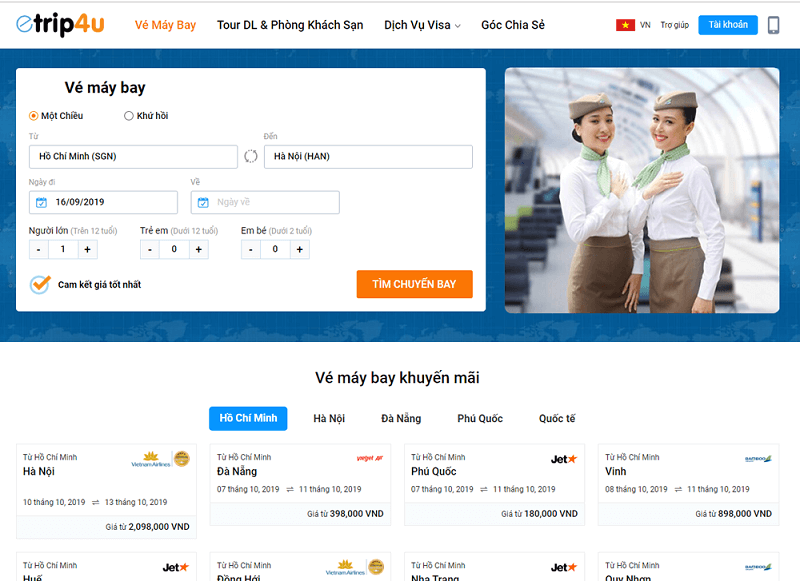Increase the Người lớn adult count
The height and width of the screenshot is (581, 800).
click(x=87, y=249)
